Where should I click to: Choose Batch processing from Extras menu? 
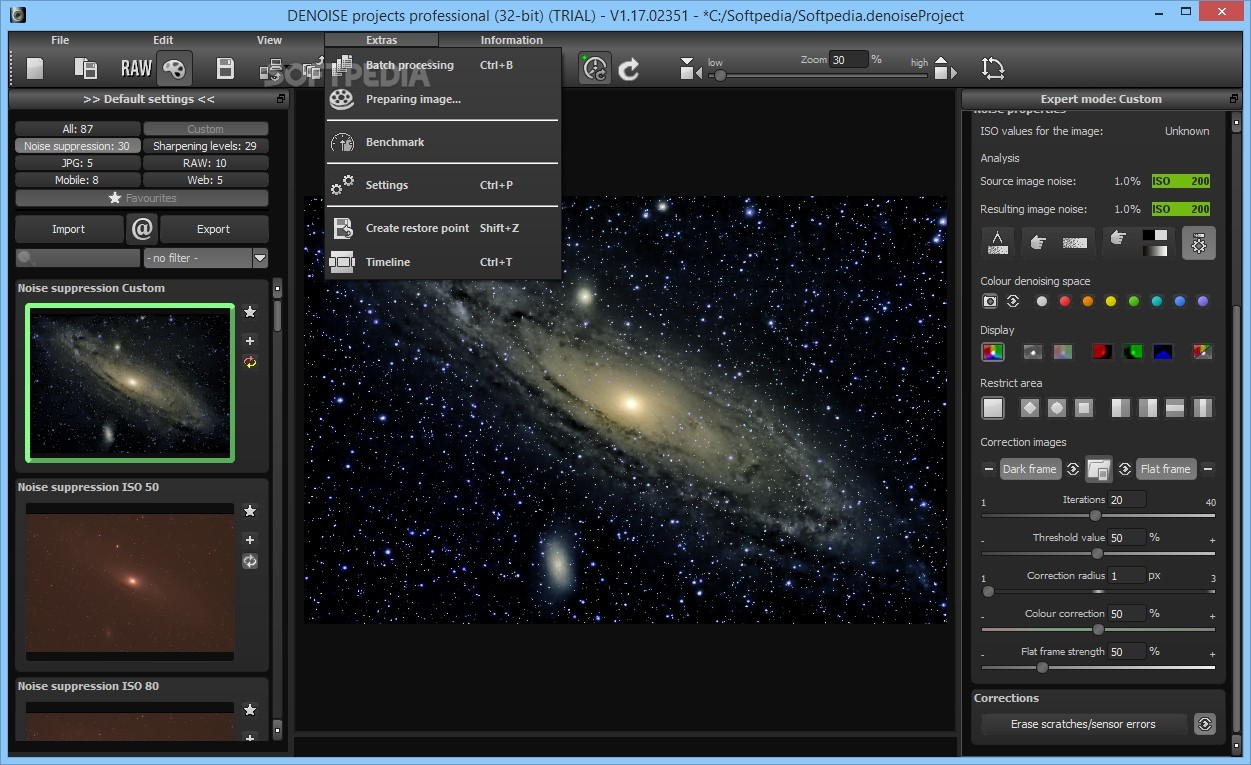tap(443, 65)
